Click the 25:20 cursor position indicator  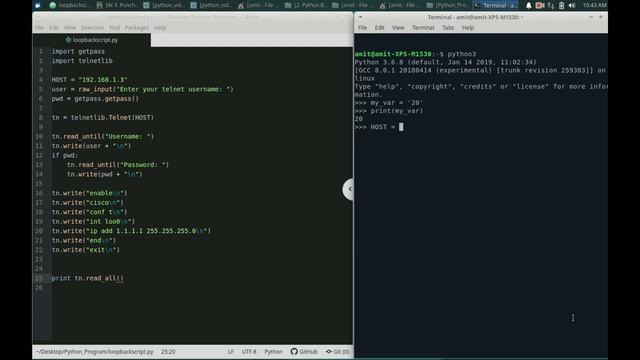168,351
